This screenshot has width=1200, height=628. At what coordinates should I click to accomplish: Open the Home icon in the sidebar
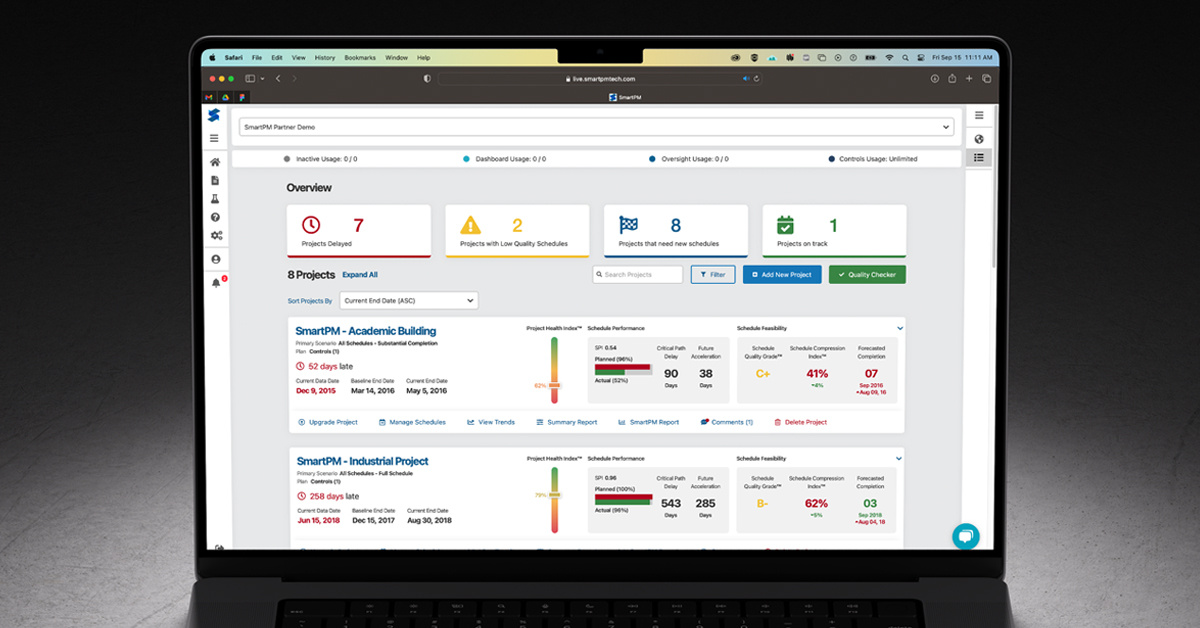pos(214,163)
